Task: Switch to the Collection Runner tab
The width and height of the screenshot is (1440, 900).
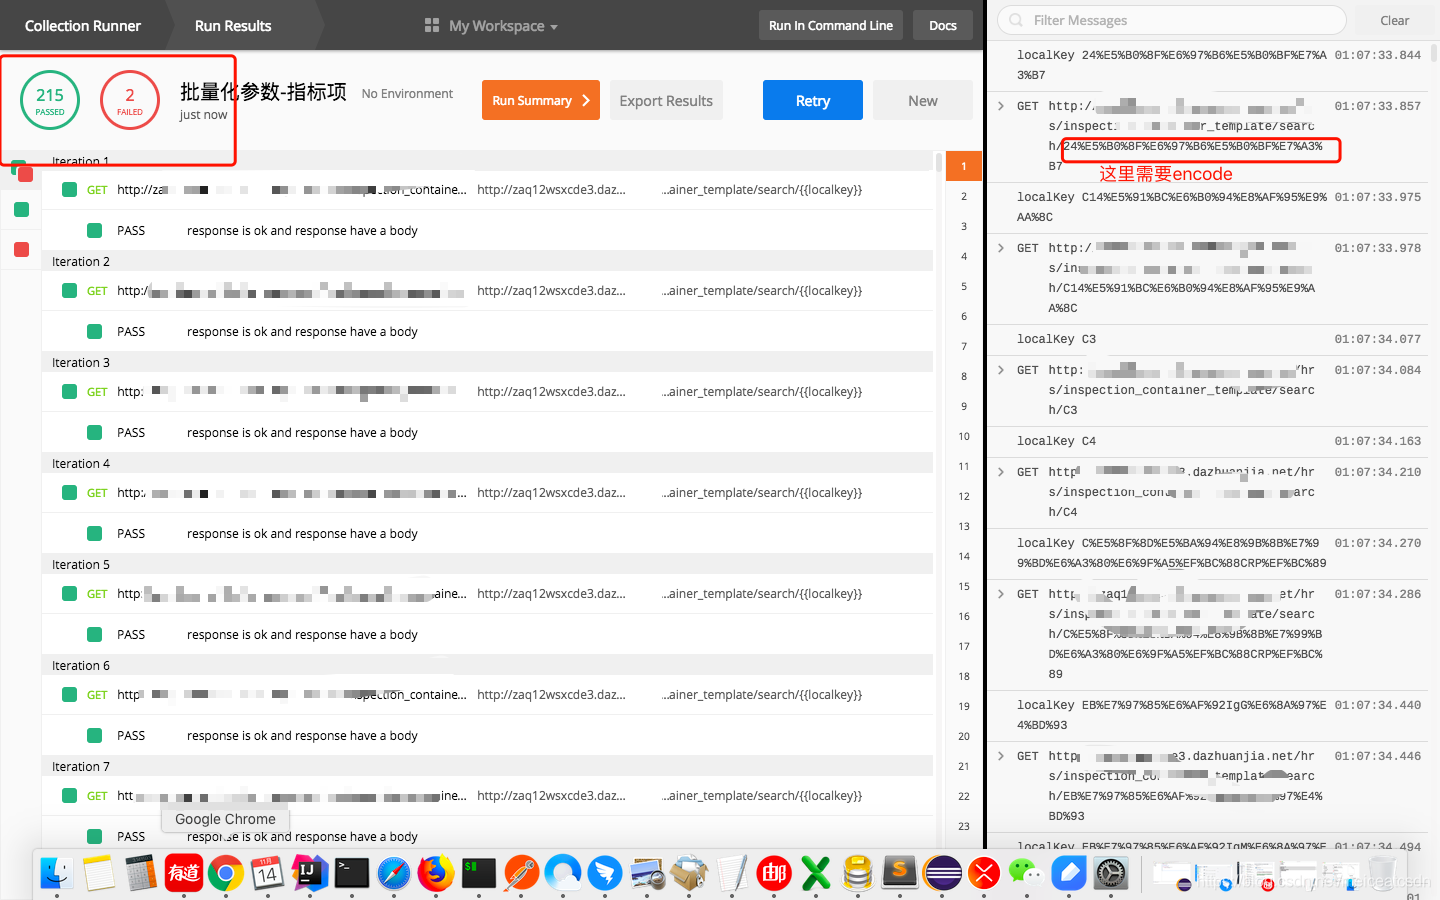Action: pos(85,26)
